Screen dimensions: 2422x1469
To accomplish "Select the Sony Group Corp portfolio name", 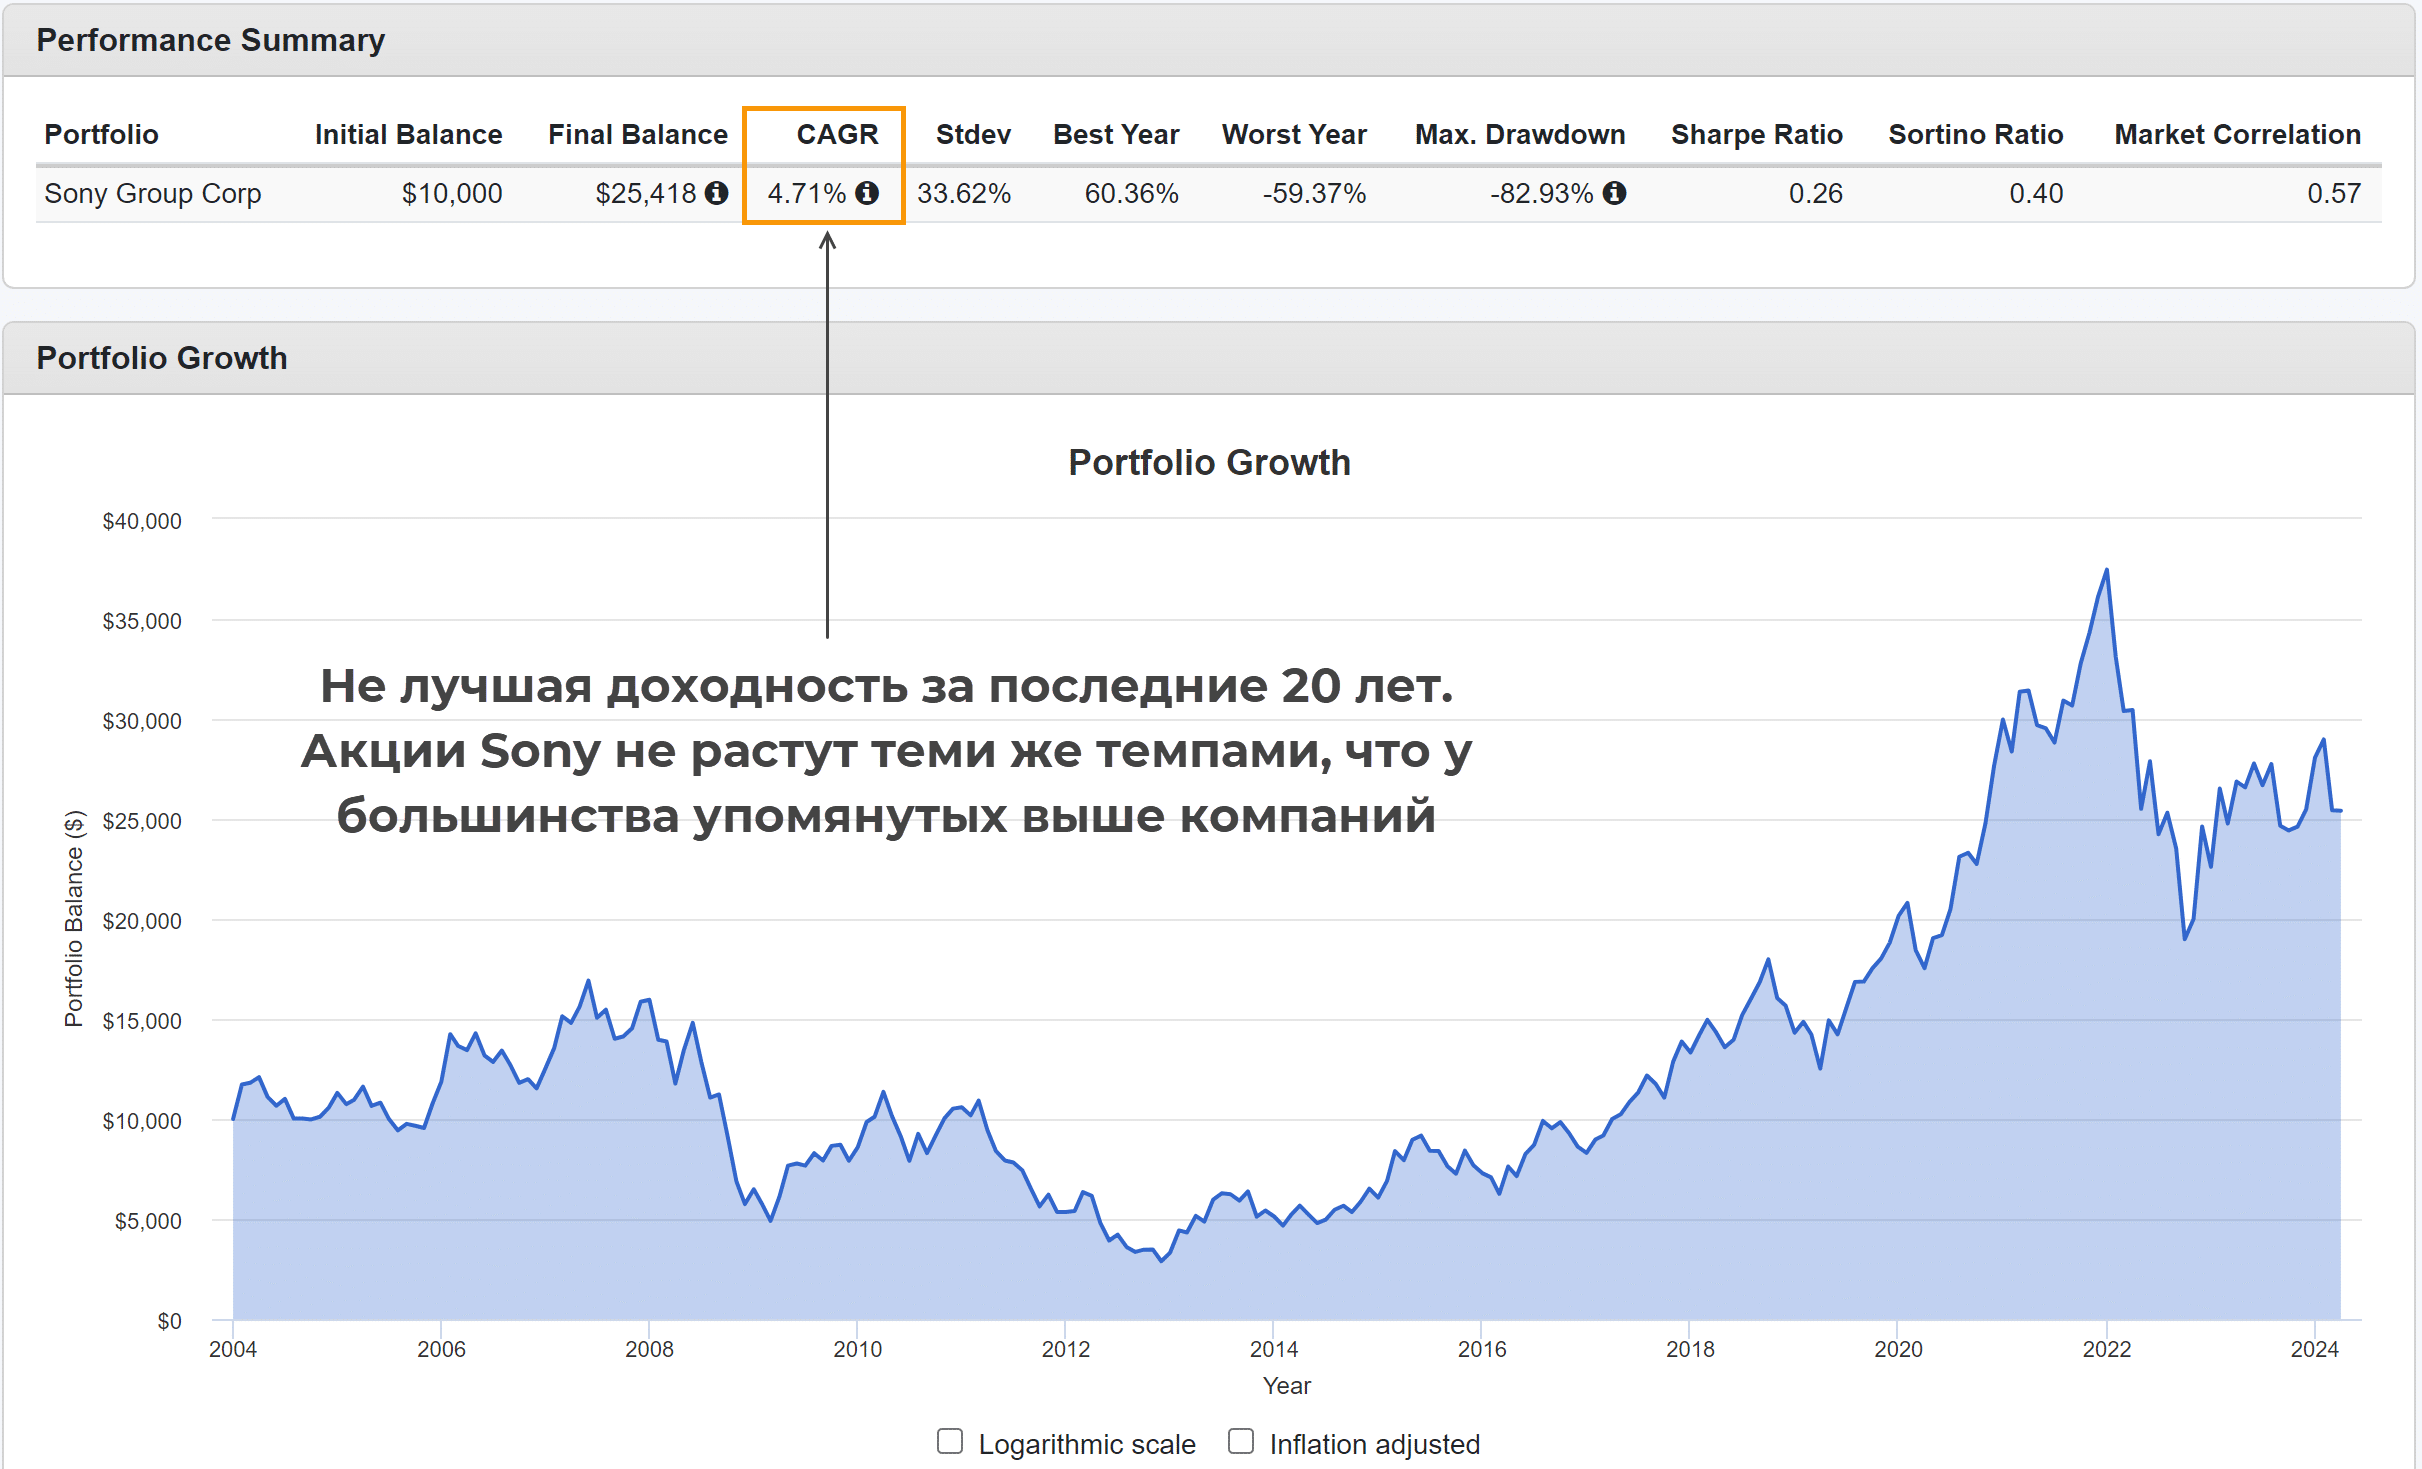I will pyautogui.click(x=153, y=193).
